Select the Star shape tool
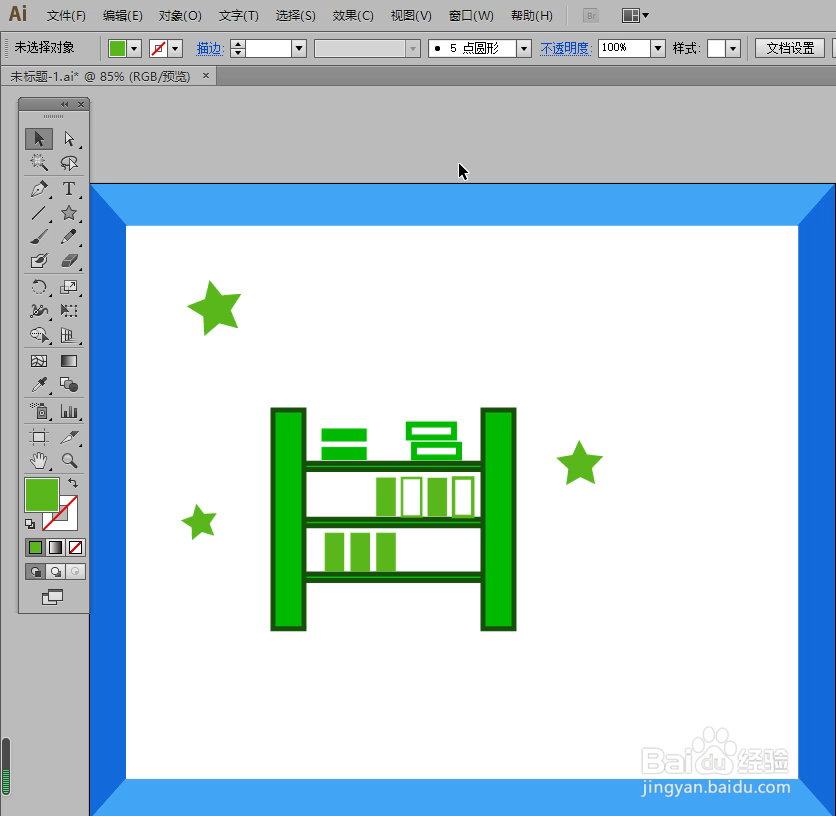Screen dimensions: 836x816 pos(69,213)
